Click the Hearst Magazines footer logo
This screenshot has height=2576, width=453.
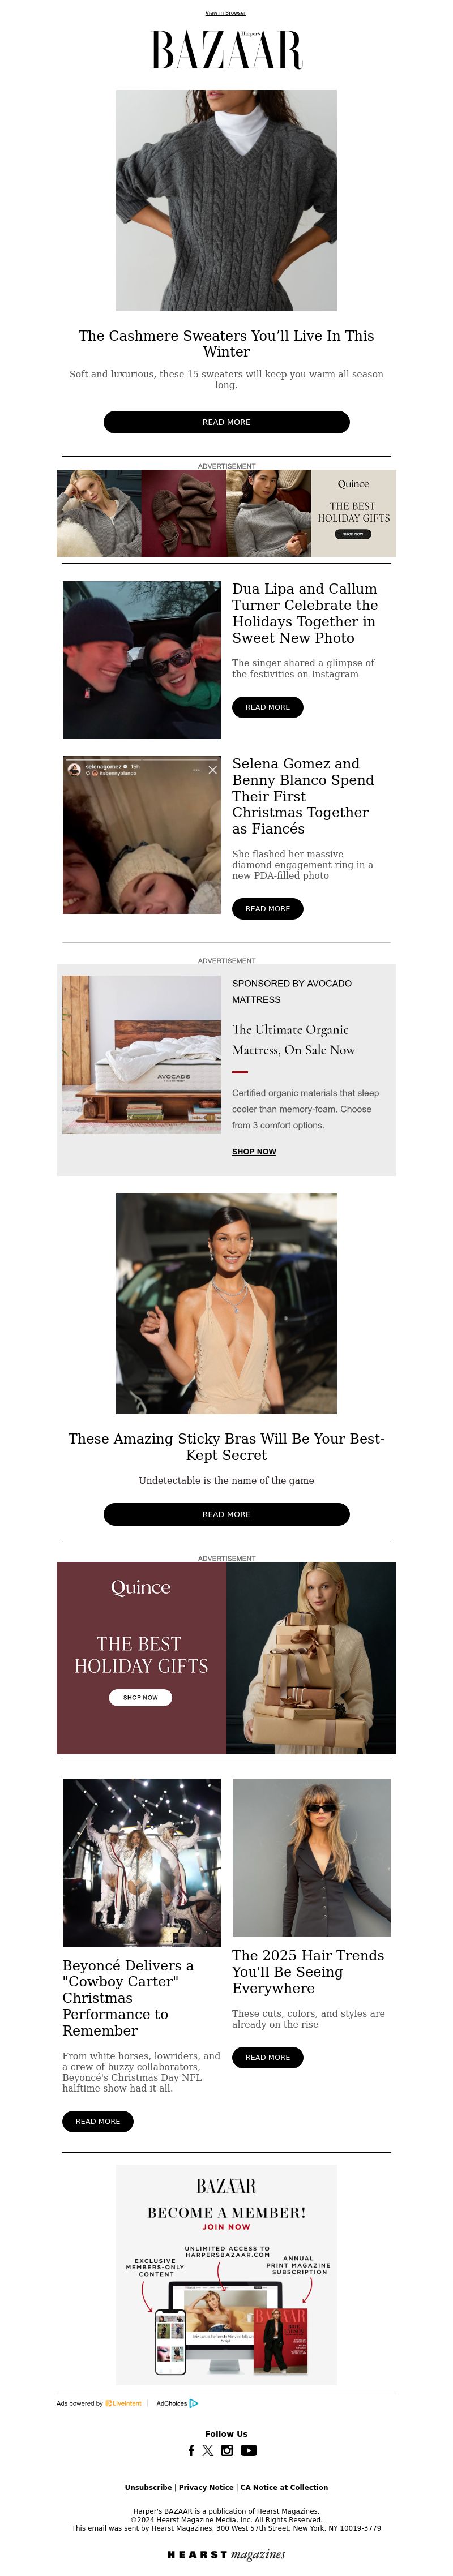pos(226,2554)
